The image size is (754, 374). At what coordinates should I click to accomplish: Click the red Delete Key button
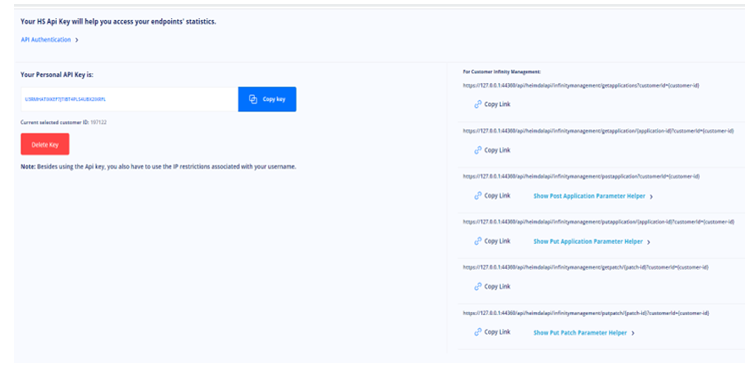(x=45, y=144)
